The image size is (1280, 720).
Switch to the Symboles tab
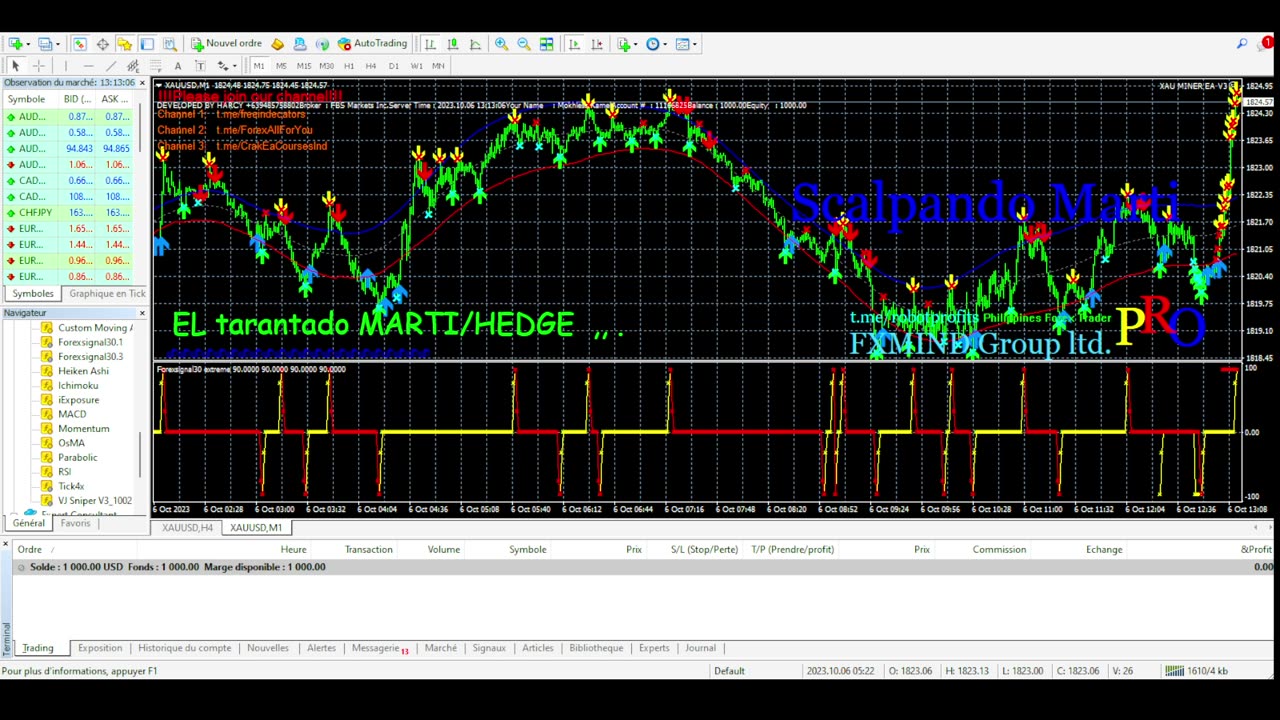(x=33, y=294)
